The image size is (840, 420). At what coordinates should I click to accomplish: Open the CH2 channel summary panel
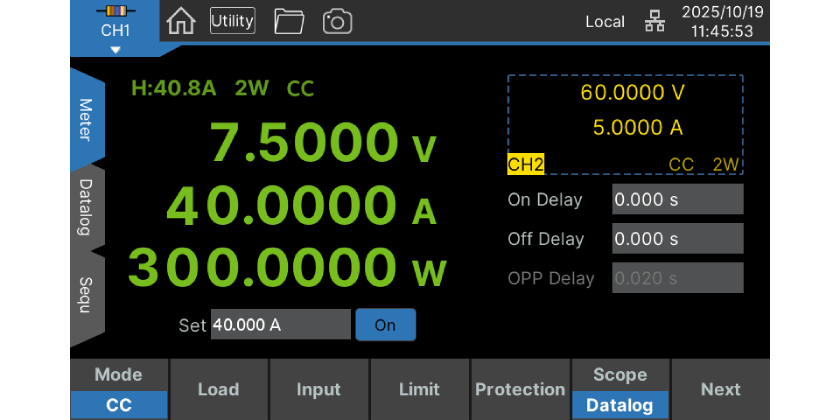click(625, 125)
